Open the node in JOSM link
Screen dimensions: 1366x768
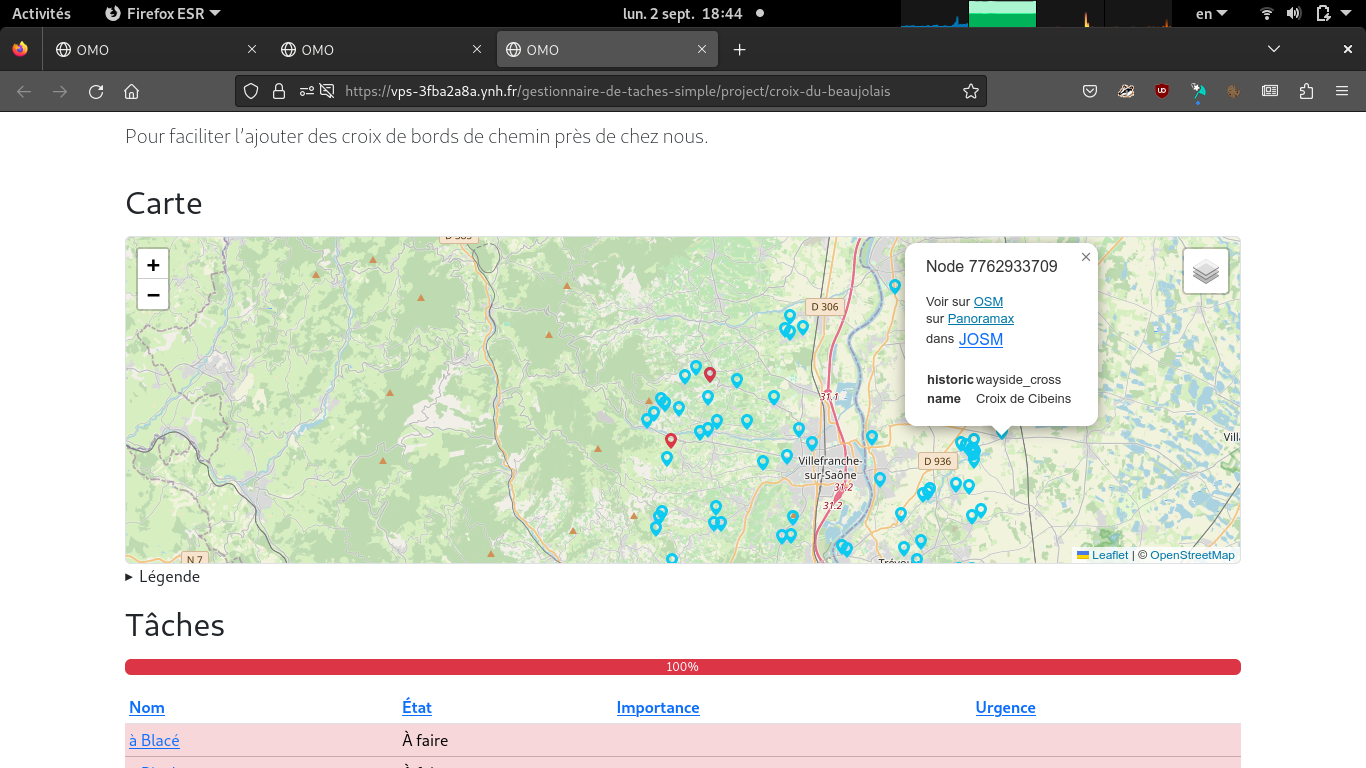click(x=980, y=339)
